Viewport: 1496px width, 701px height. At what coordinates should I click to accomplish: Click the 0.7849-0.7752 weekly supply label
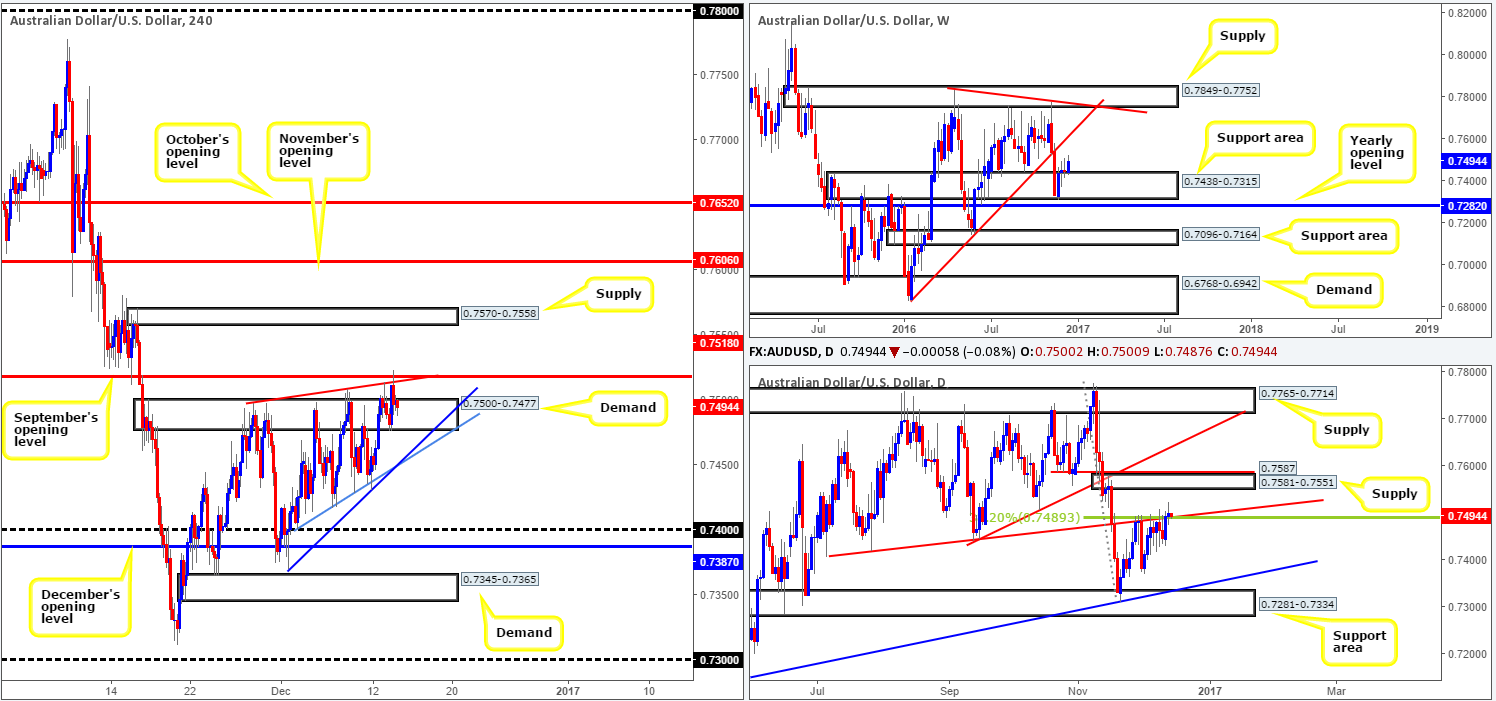tap(1223, 90)
